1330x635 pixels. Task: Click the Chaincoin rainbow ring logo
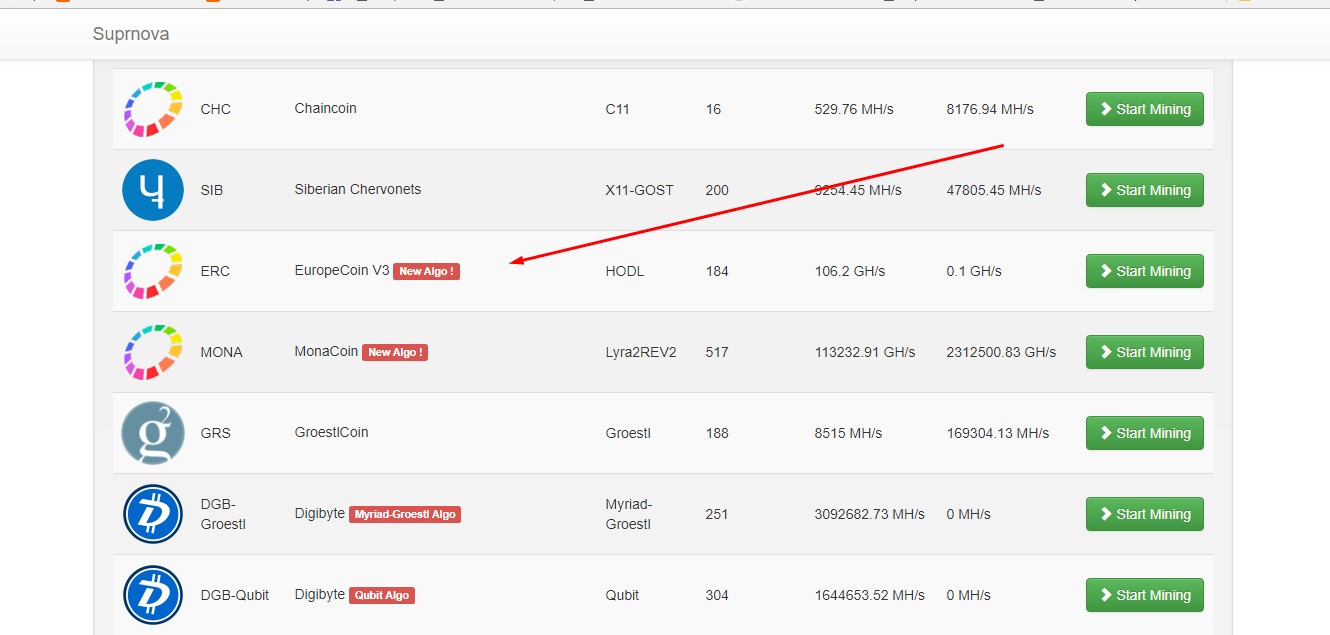point(153,109)
